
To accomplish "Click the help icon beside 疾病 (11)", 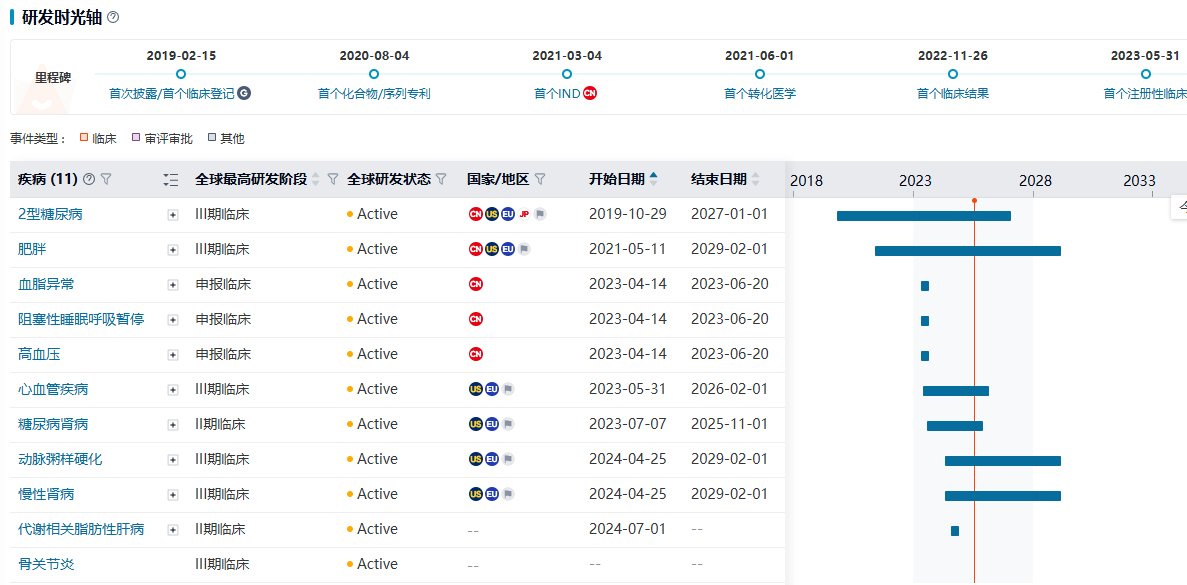I will click(89, 180).
